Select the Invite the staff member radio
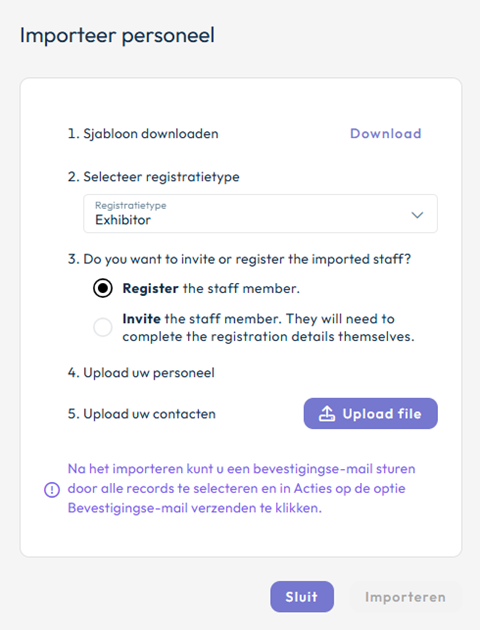Viewport: 480px width, 630px height. tap(103, 327)
